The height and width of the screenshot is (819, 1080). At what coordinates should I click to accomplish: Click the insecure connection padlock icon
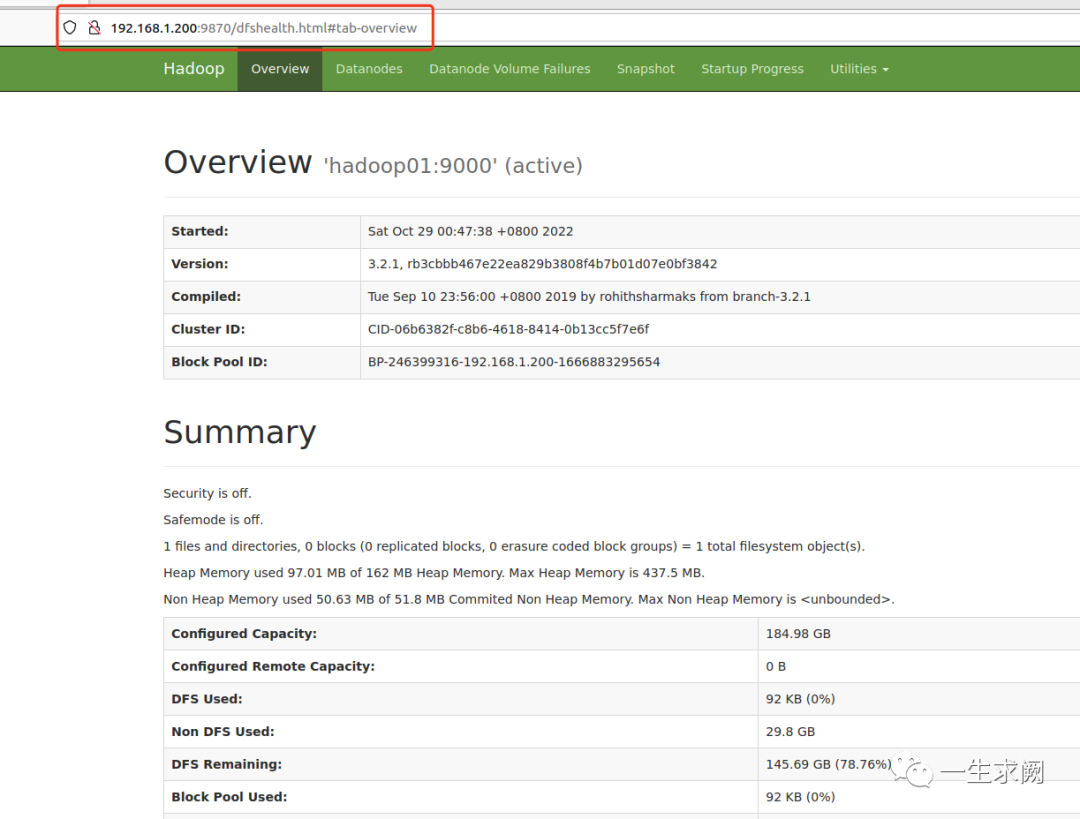tap(94, 28)
